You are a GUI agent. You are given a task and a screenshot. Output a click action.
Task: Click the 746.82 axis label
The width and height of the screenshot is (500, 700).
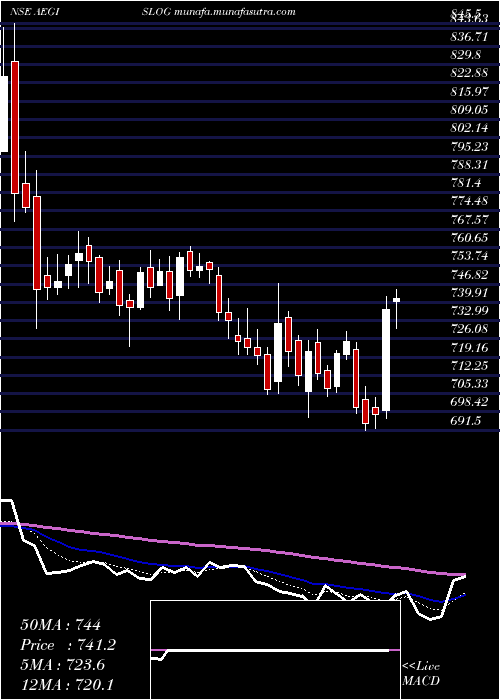coord(469,275)
